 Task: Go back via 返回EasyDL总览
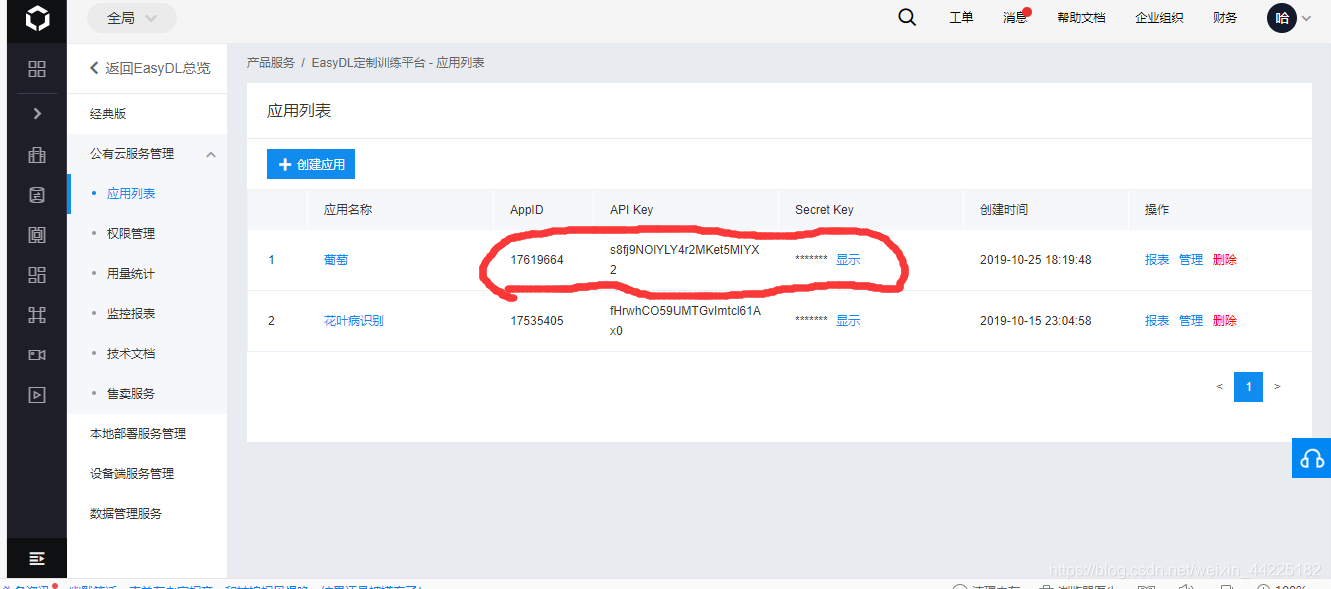pyautogui.click(x=150, y=69)
